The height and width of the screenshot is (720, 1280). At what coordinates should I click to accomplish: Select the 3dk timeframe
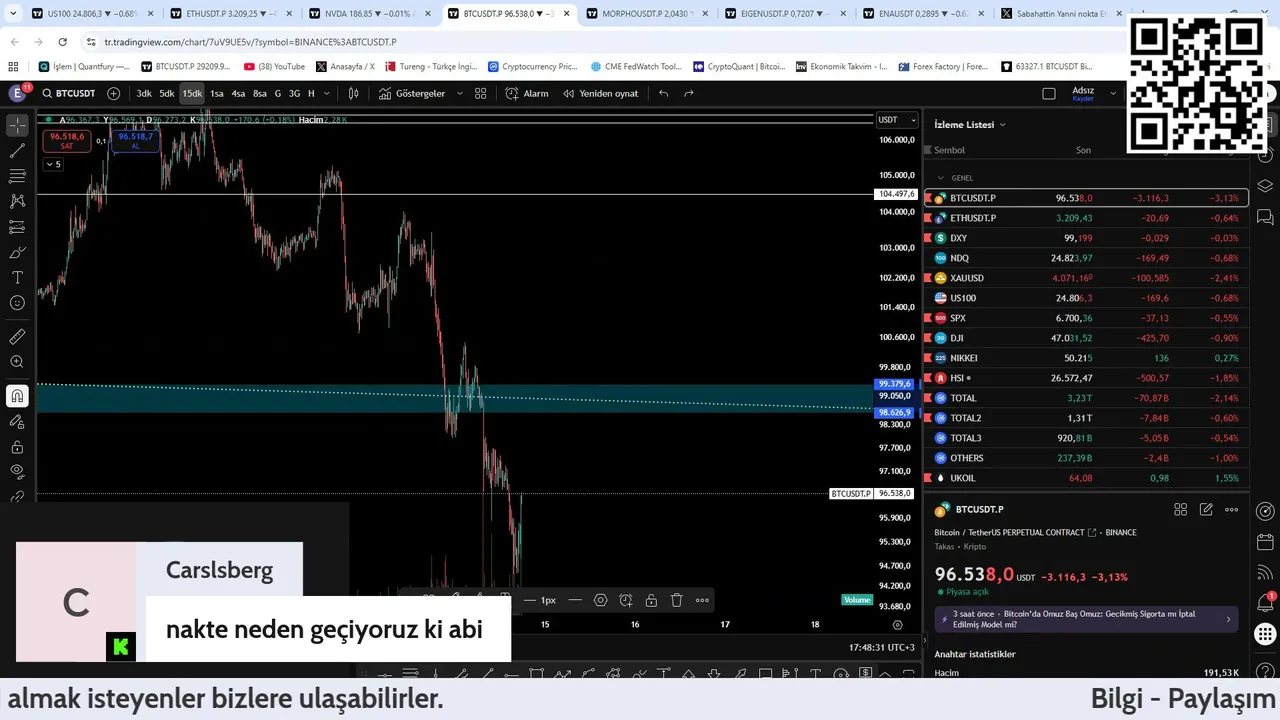[144, 93]
